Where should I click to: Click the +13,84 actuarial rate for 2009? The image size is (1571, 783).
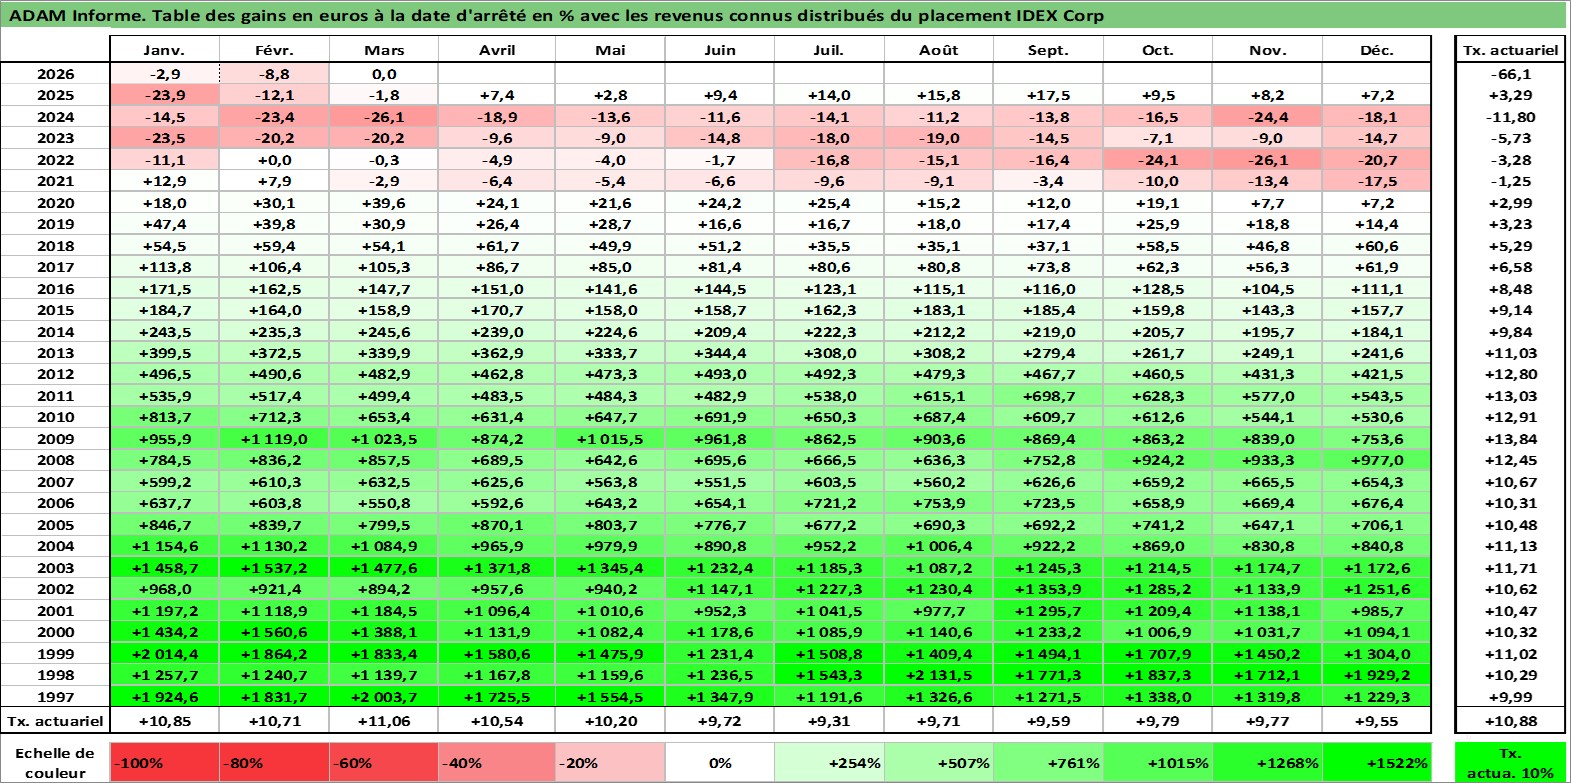pyautogui.click(x=1510, y=439)
